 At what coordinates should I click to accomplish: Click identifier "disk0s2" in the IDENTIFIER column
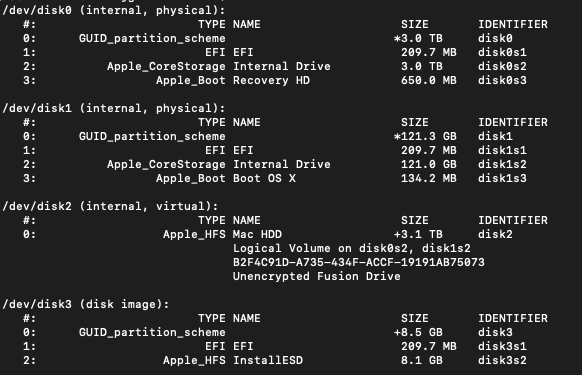tap(502, 66)
